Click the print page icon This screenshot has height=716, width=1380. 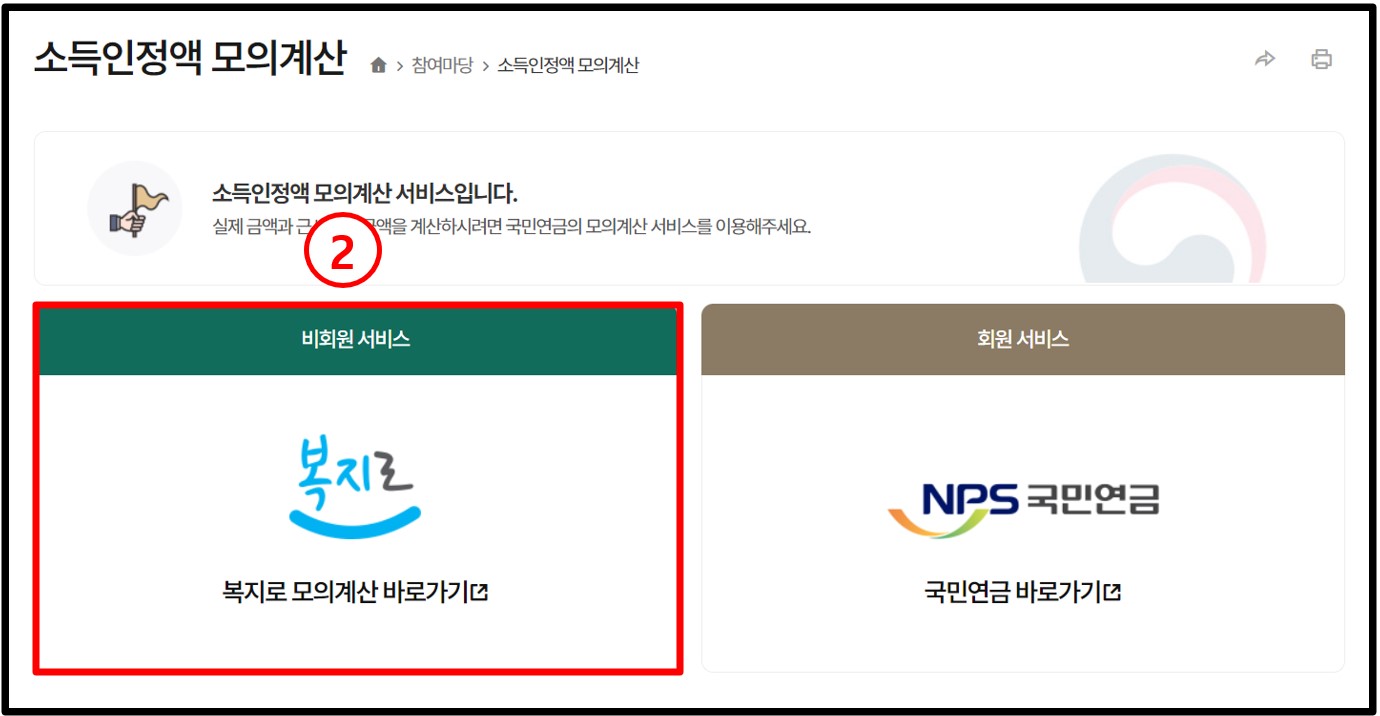click(1321, 59)
